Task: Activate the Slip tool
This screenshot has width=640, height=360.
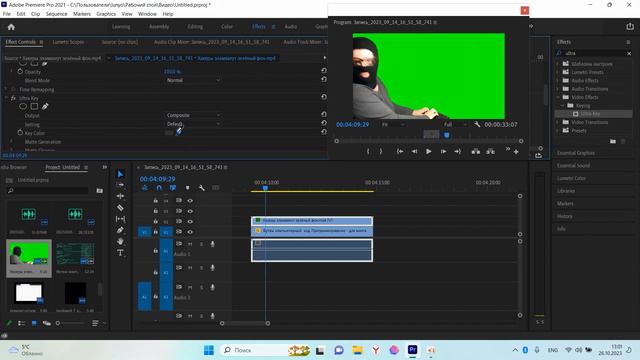Action: coord(120,219)
